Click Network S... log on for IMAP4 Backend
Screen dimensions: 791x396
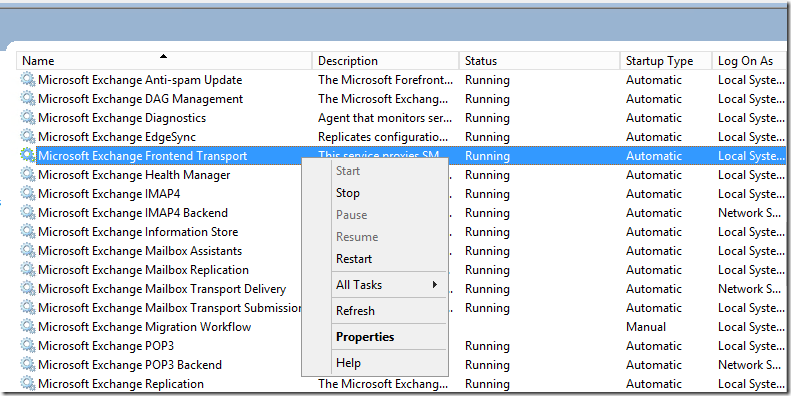pos(750,213)
